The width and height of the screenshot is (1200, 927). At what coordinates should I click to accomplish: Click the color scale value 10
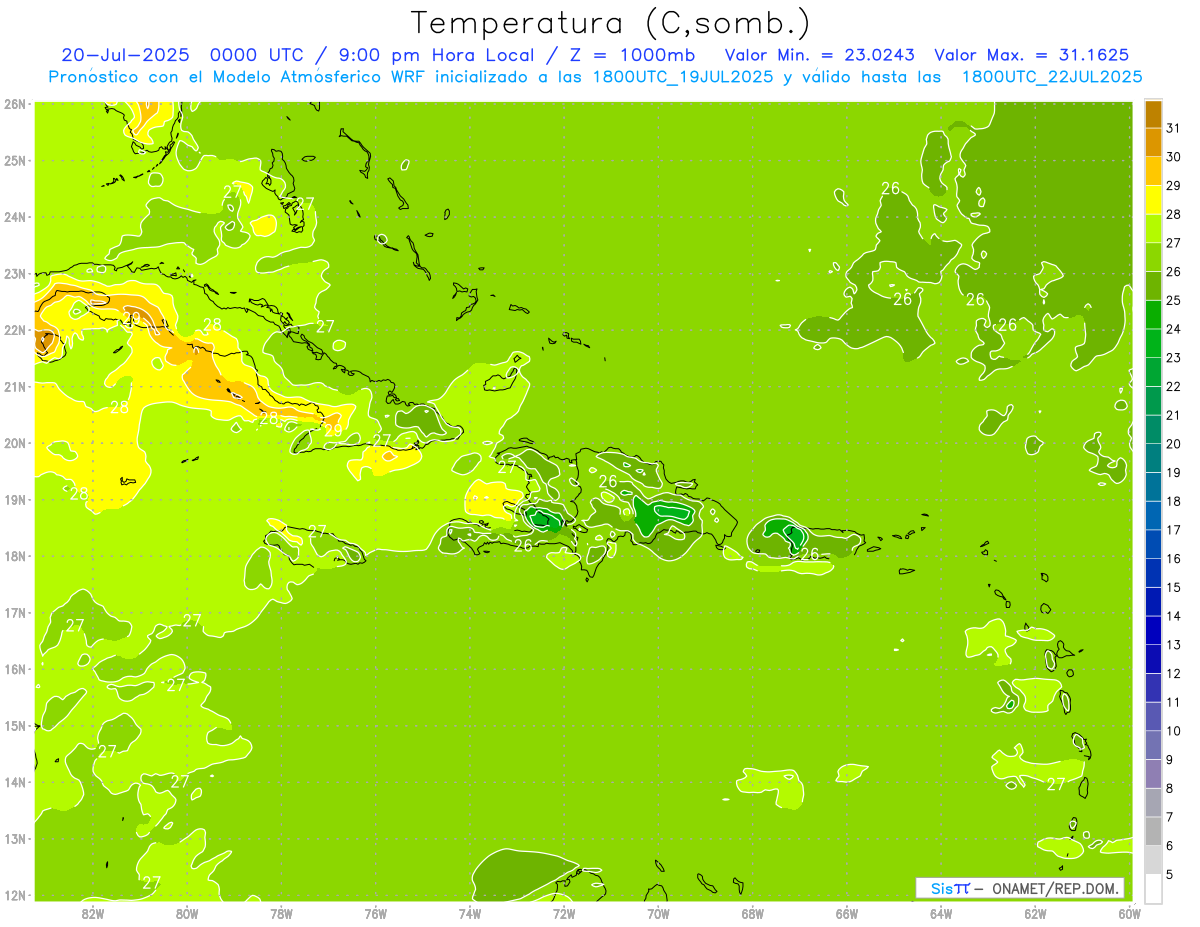pyautogui.click(x=1174, y=731)
